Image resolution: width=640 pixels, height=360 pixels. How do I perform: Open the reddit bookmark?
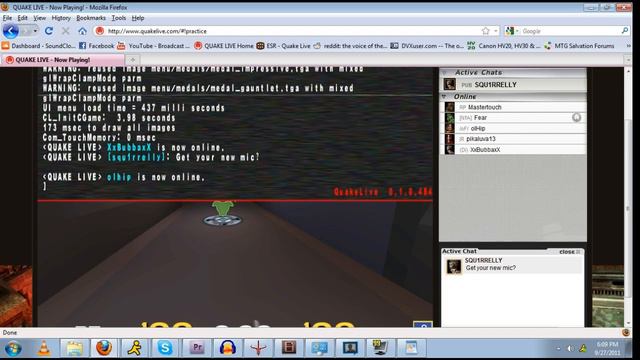tap(350, 46)
